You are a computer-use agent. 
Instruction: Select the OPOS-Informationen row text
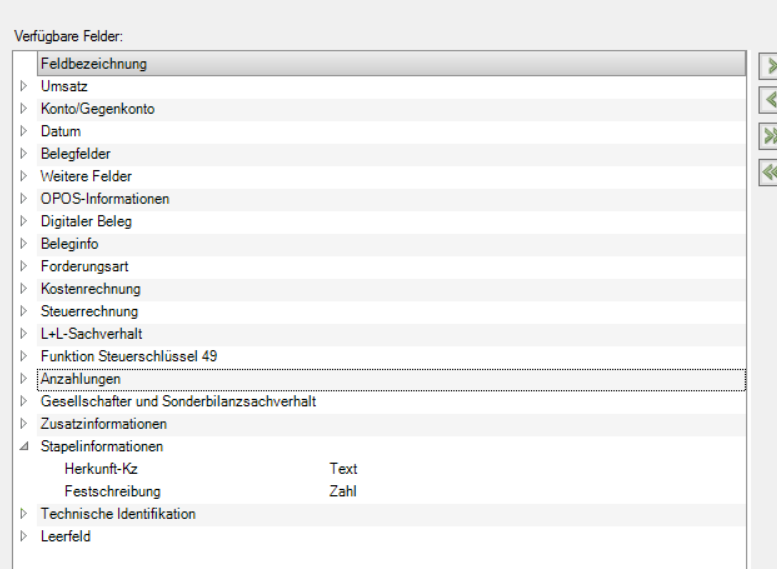point(105,199)
